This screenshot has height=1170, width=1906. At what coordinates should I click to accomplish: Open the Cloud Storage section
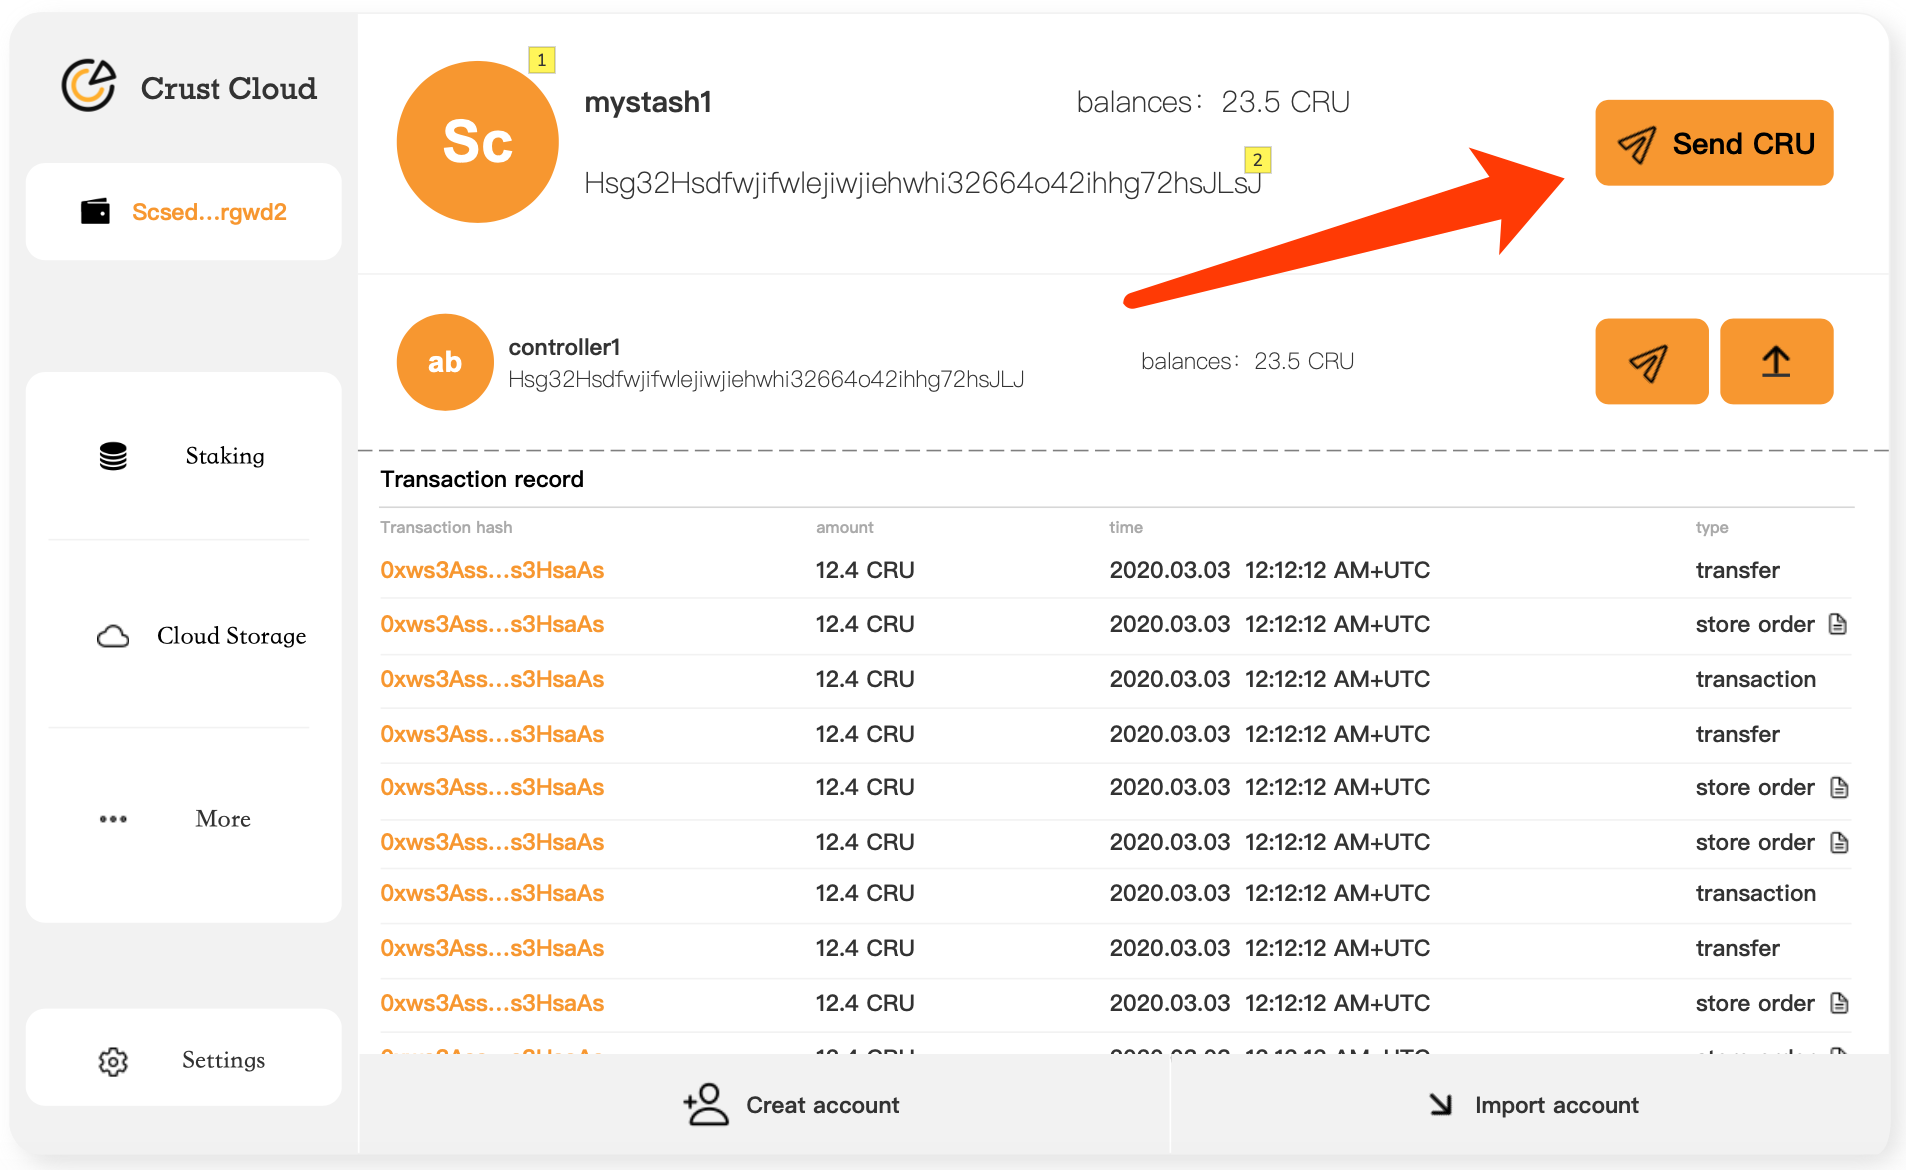(x=200, y=636)
